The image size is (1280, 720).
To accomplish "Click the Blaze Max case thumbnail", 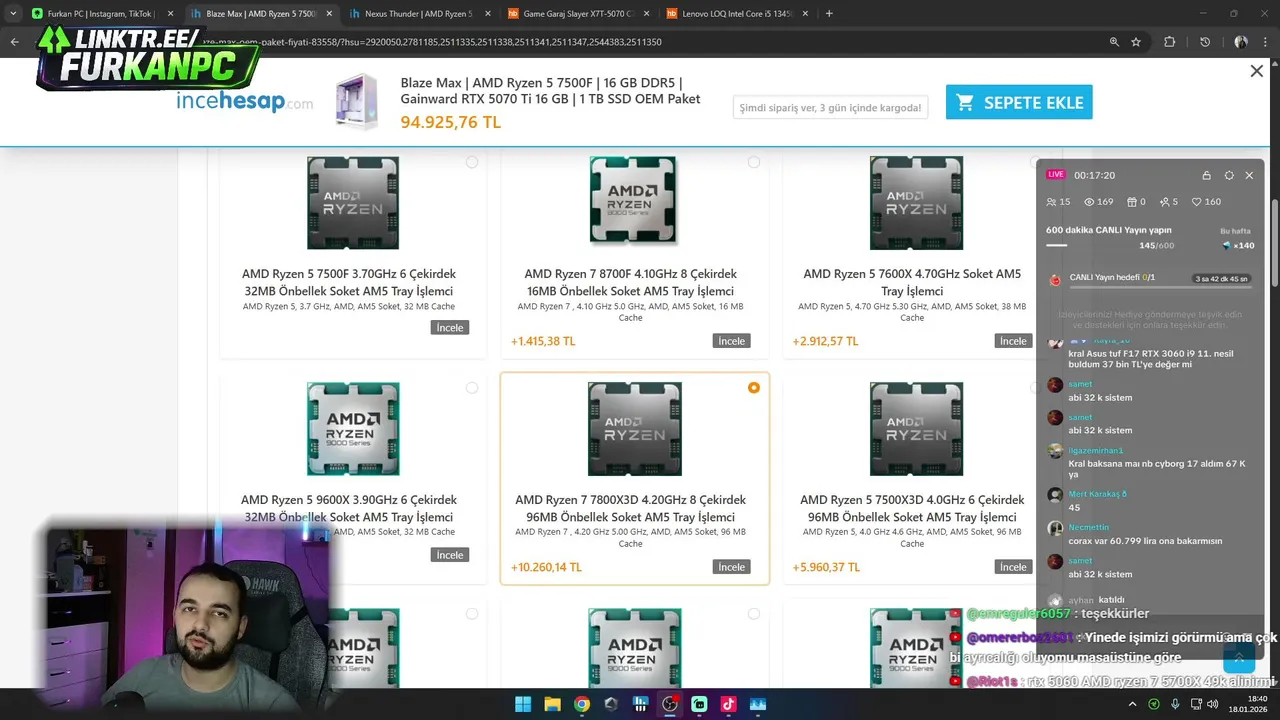I will pos(357,101).
